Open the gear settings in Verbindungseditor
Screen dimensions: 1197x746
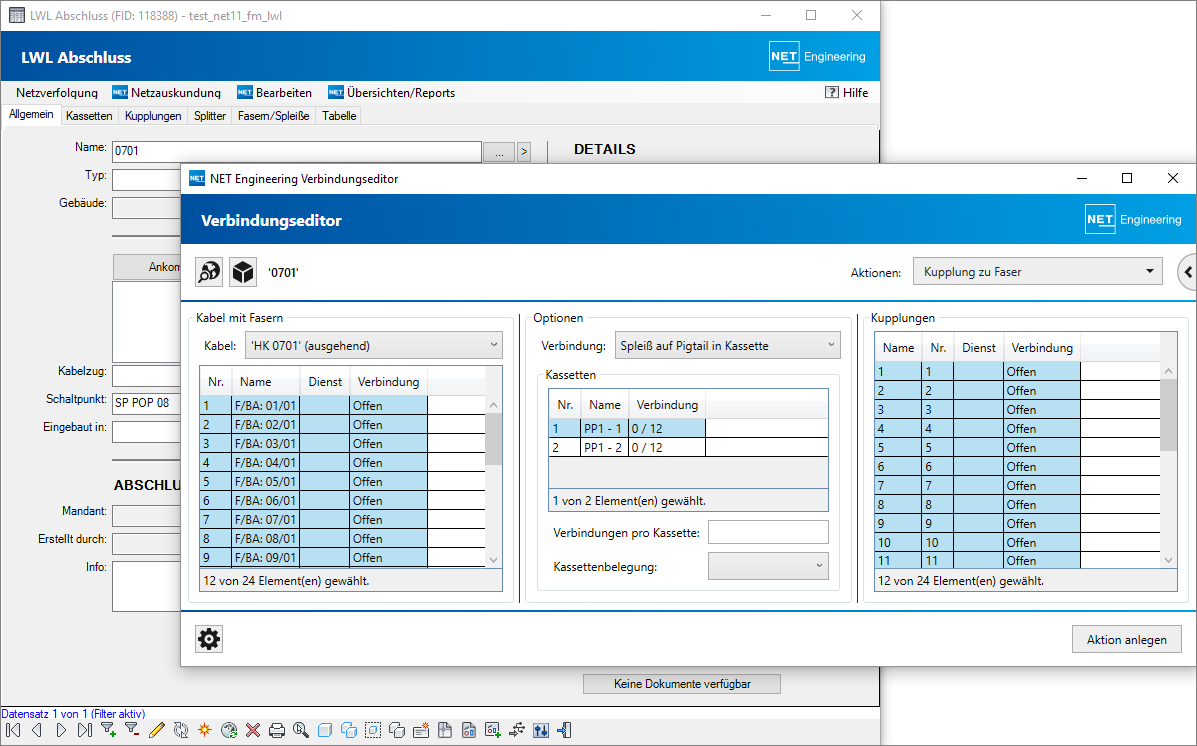pyautogui.click(x=209, y=639)
